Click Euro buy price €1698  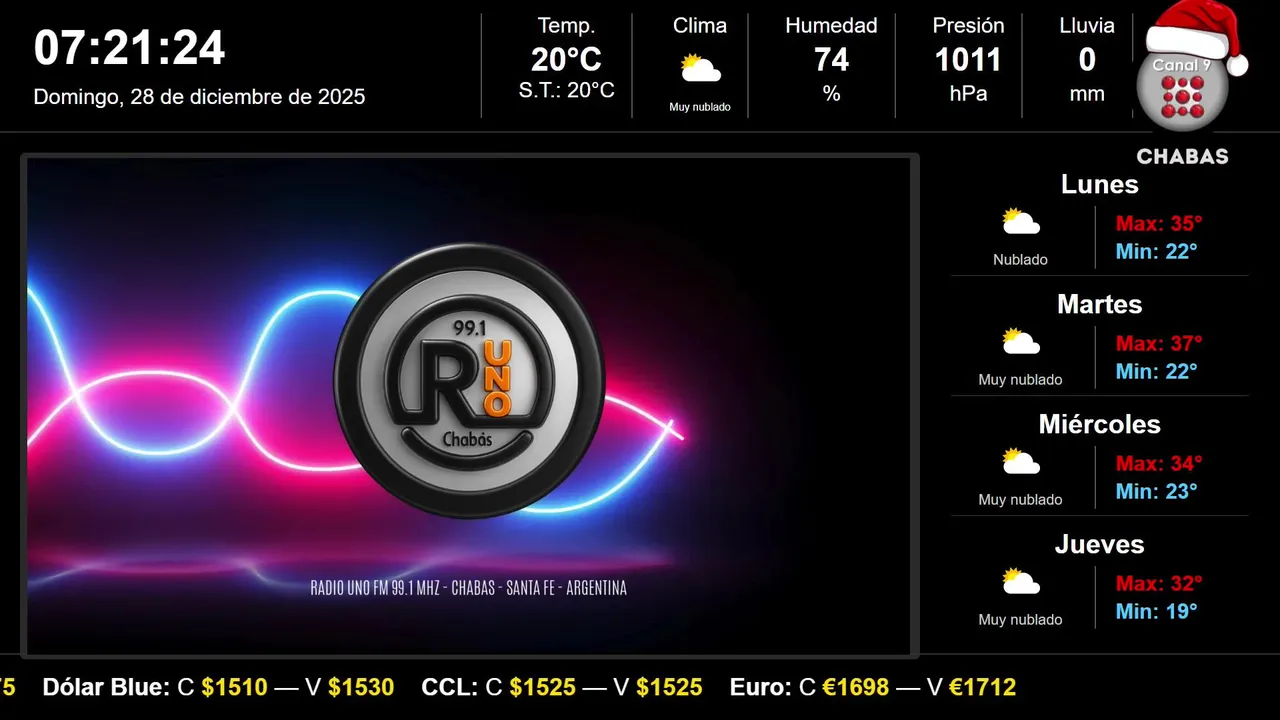856,687
